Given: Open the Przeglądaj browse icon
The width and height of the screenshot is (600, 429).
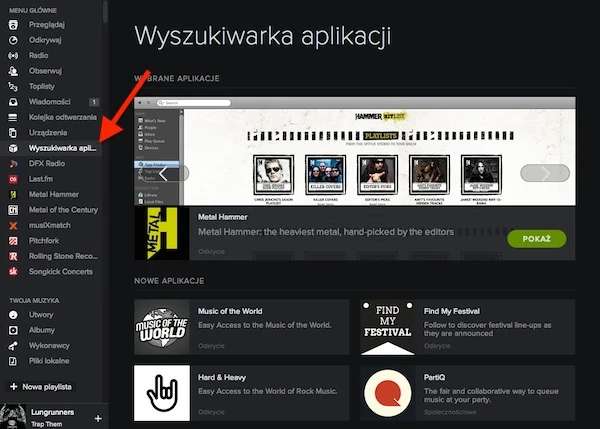Looking at the screenshot, I should tap(13, 25).
